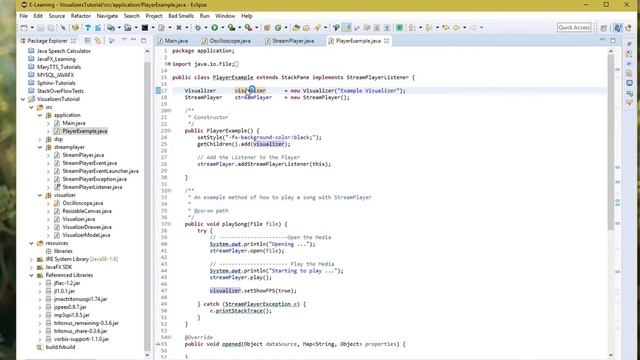Select mp3spi1.9.5.jar in Referenced Libraries
The width and height of the screenshot is (640, 360).
pyautogui.click(x=71, y=315)
